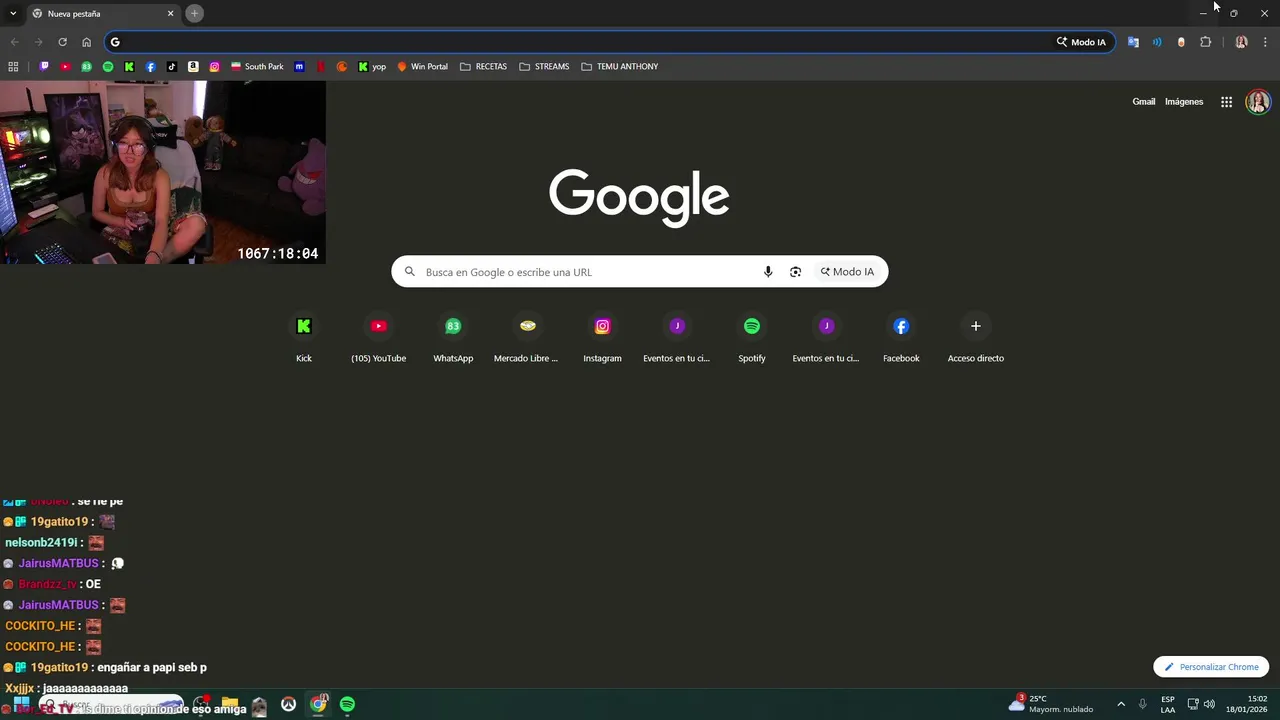
Task: Expand the STREAMS bookmark folder
Action: (544, 67)
